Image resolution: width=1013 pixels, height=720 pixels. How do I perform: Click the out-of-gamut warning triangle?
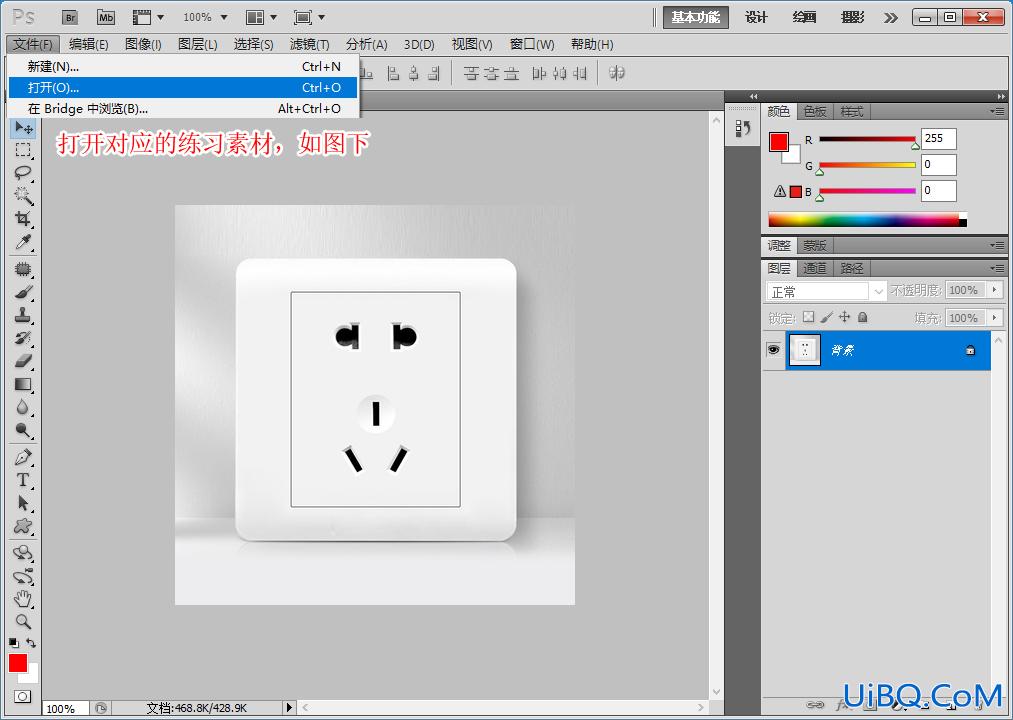coord(780,191)
